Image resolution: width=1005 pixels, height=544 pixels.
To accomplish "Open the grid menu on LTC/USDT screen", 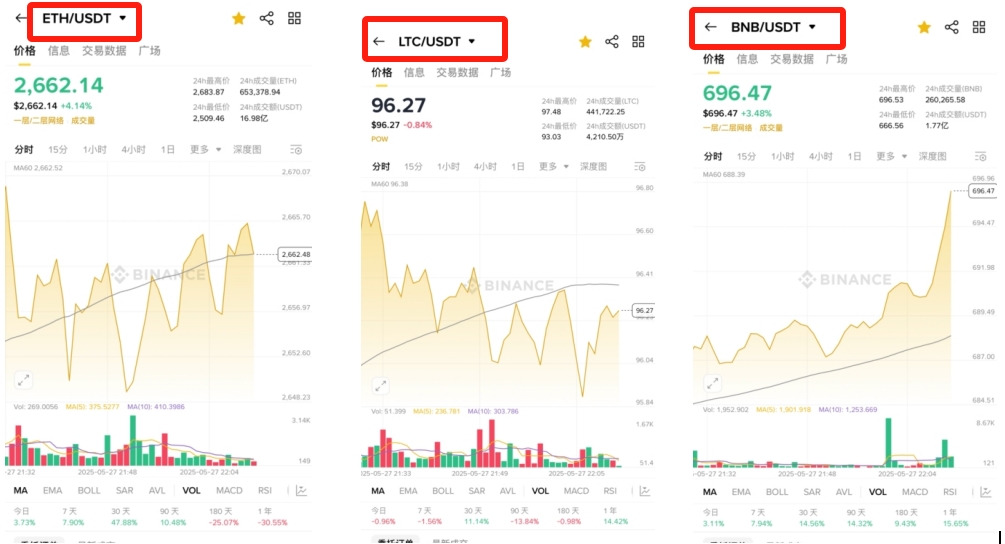I will (x=638, y=42).
